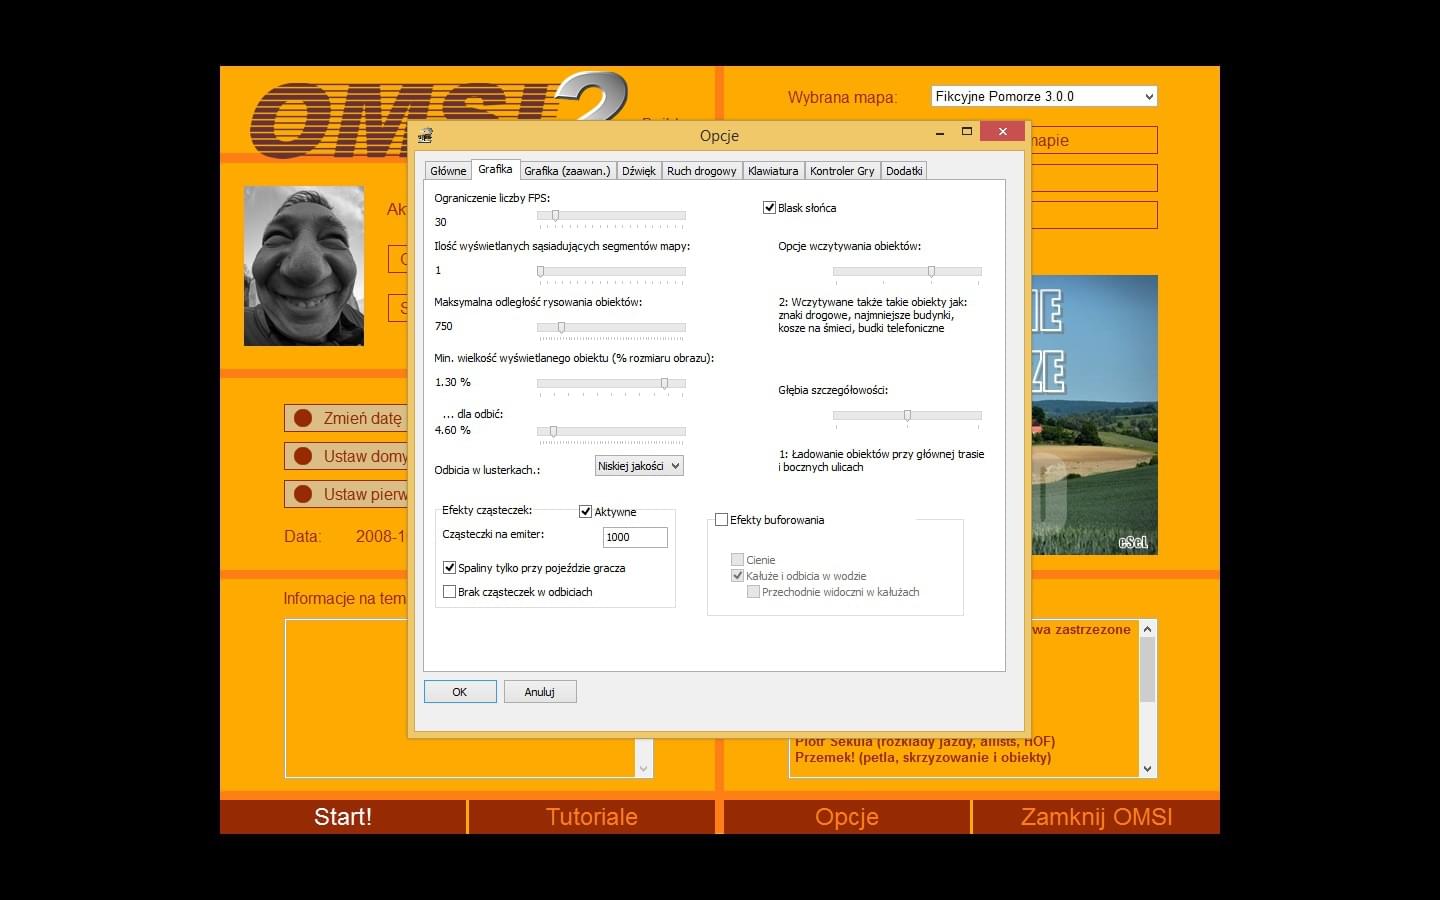1440x900 pixels.
Task: Click the Cząsteczki na emiter input field
Action: click(635, 537)
